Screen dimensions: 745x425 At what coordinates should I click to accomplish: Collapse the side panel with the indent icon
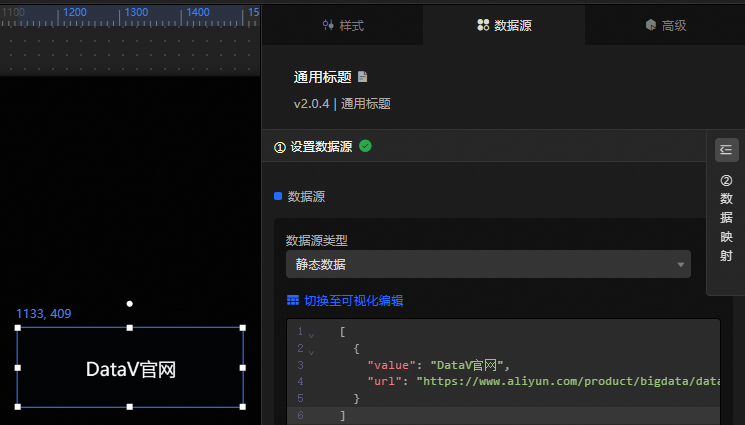point(726,150)
